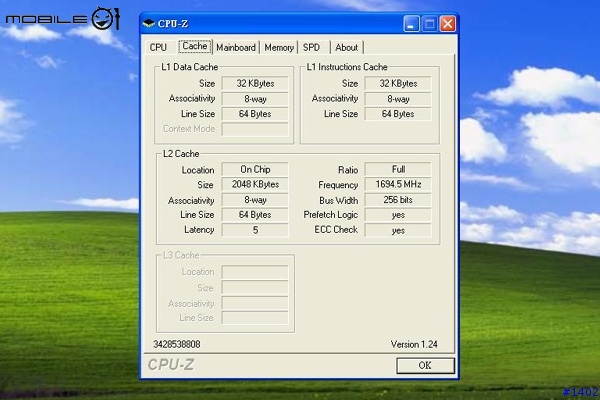
Task: Click the empty L3 Cache Location field
Action: 255,272
